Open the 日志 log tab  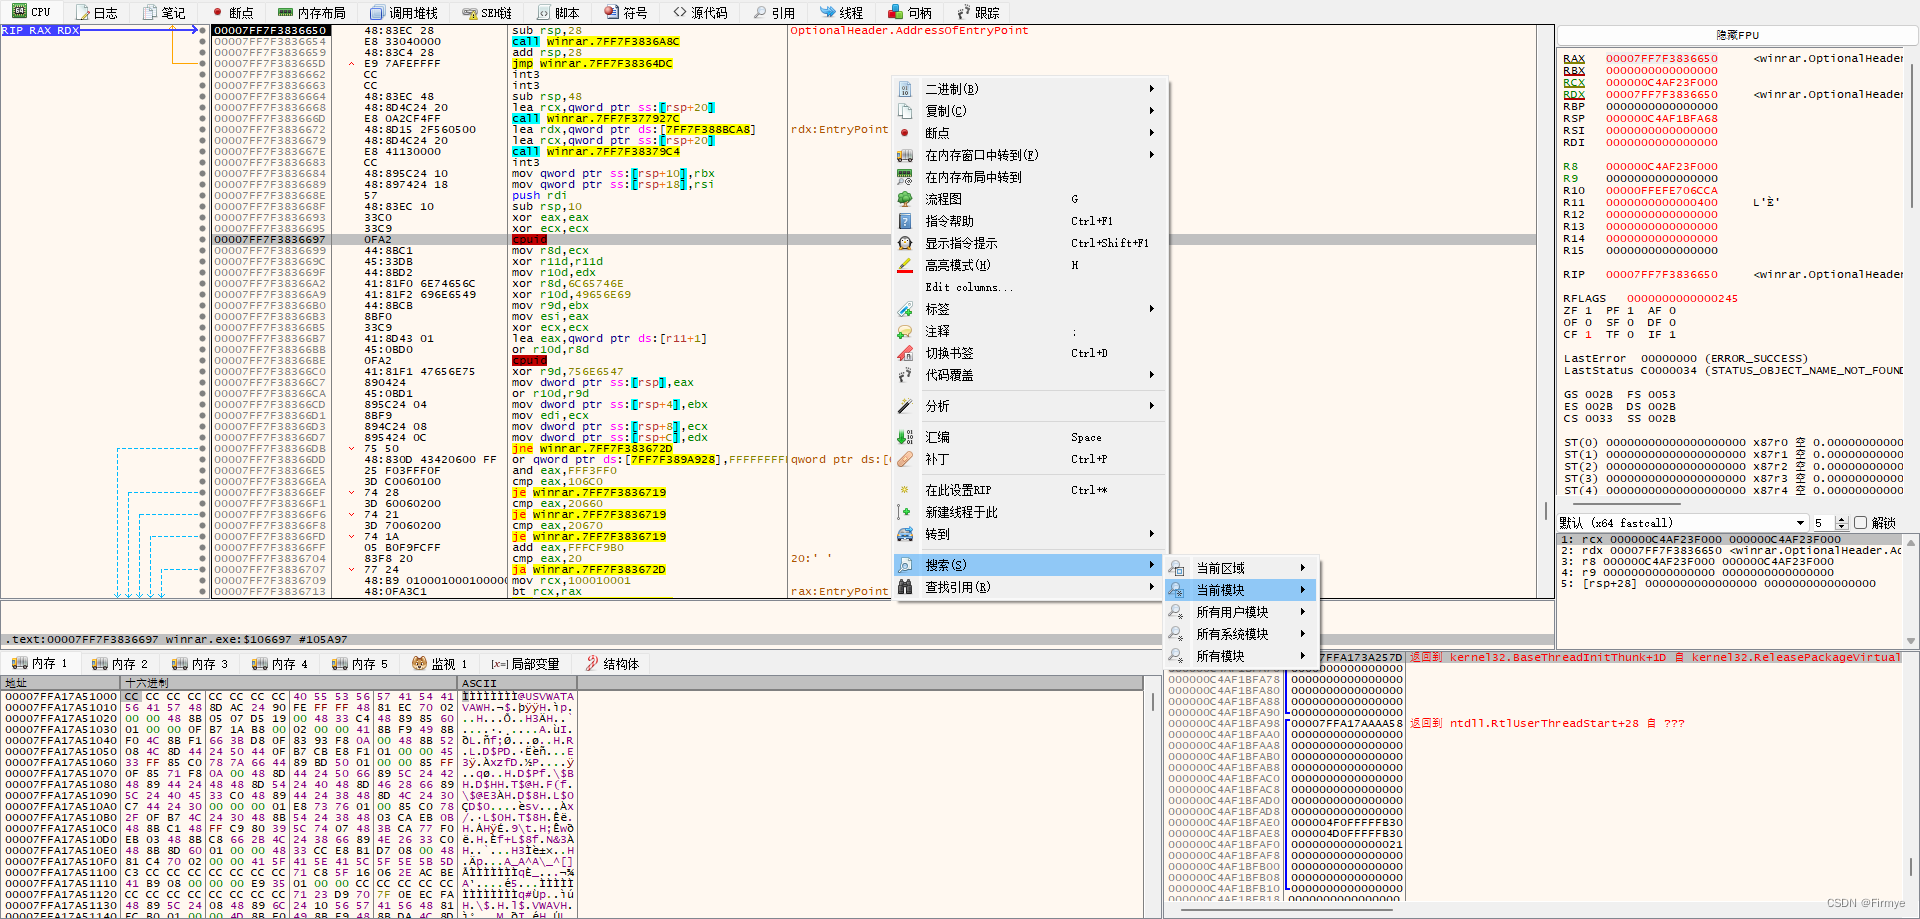[96, 13]
